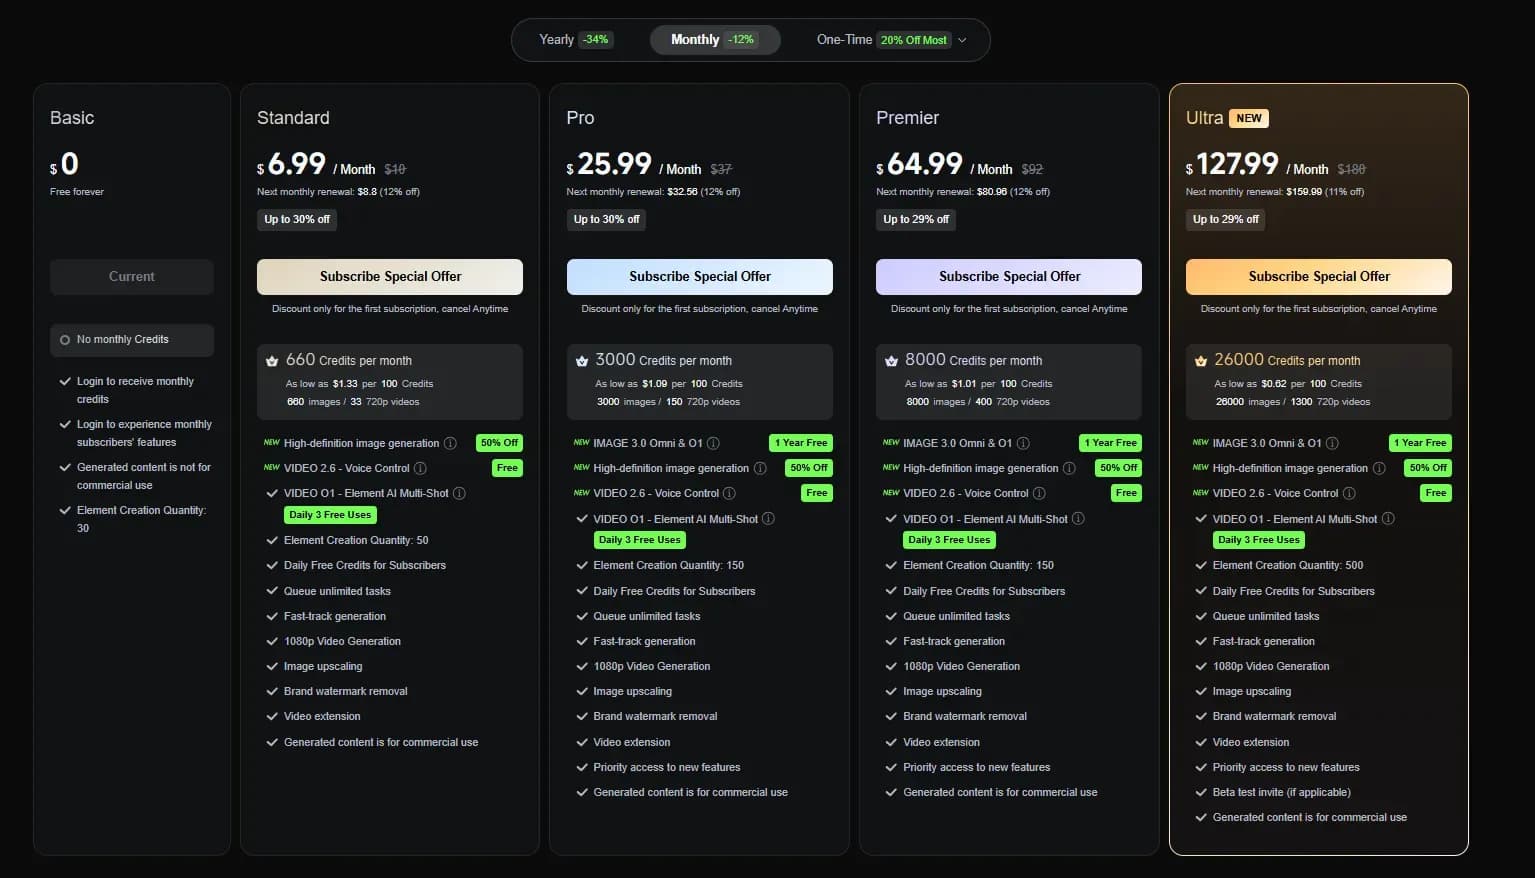Subscribe to the Premier plan special offer
The image size is (1535, 878).
pyautogui.click(x=1009, y=277)
